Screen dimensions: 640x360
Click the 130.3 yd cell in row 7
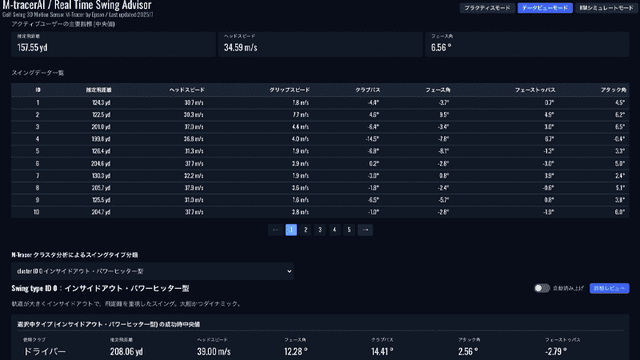point(101,176)
